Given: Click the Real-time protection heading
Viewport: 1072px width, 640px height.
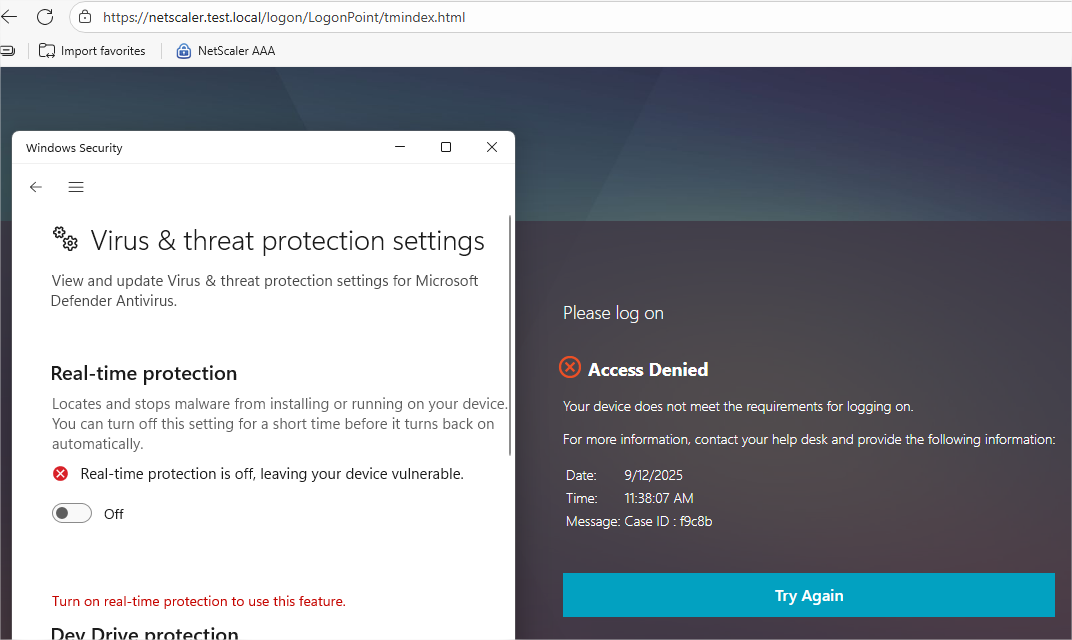Looking at the screenshot, I should click(x=144, y=373).
